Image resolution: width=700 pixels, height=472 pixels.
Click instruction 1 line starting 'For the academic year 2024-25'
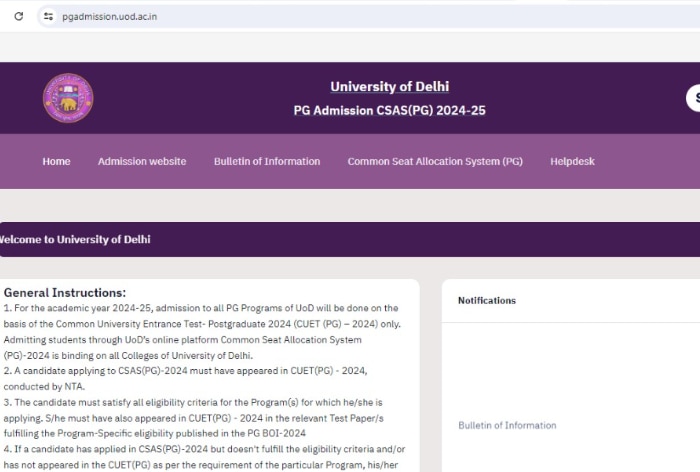pos(201,308)
